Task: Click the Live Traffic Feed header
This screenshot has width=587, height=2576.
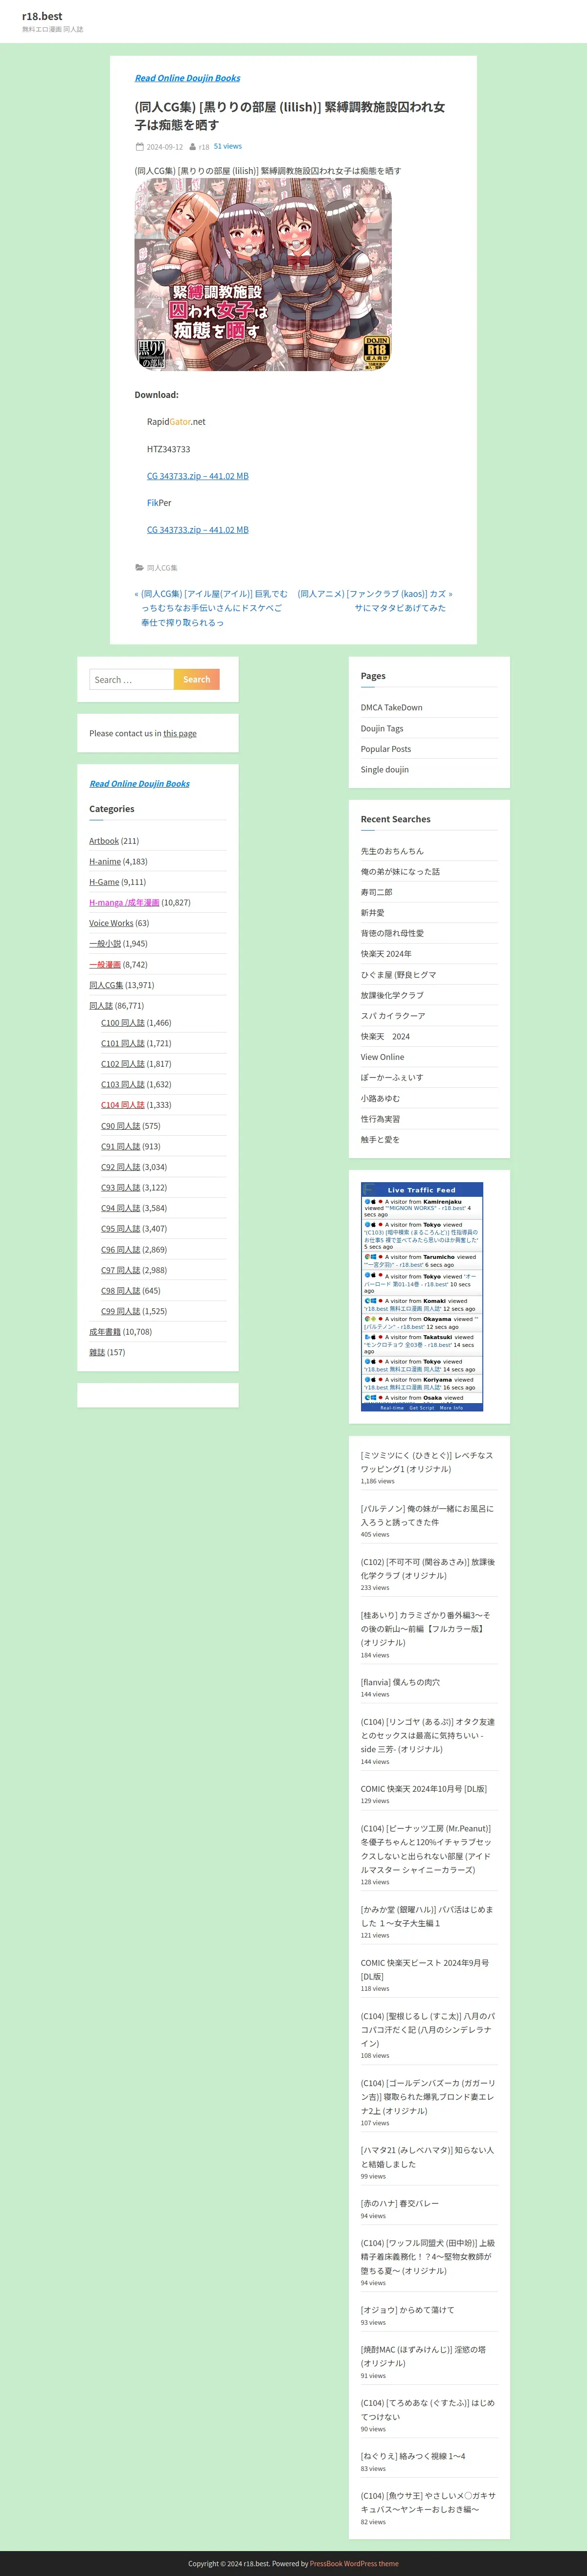Action: 422,1190
